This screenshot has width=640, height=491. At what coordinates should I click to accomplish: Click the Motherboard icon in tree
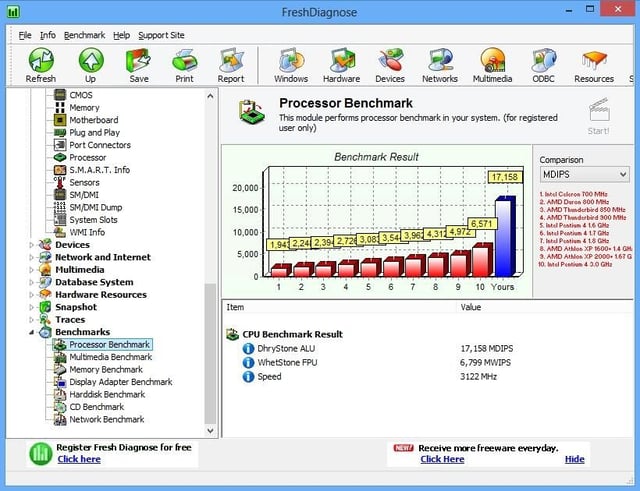[x=60, y=120]
